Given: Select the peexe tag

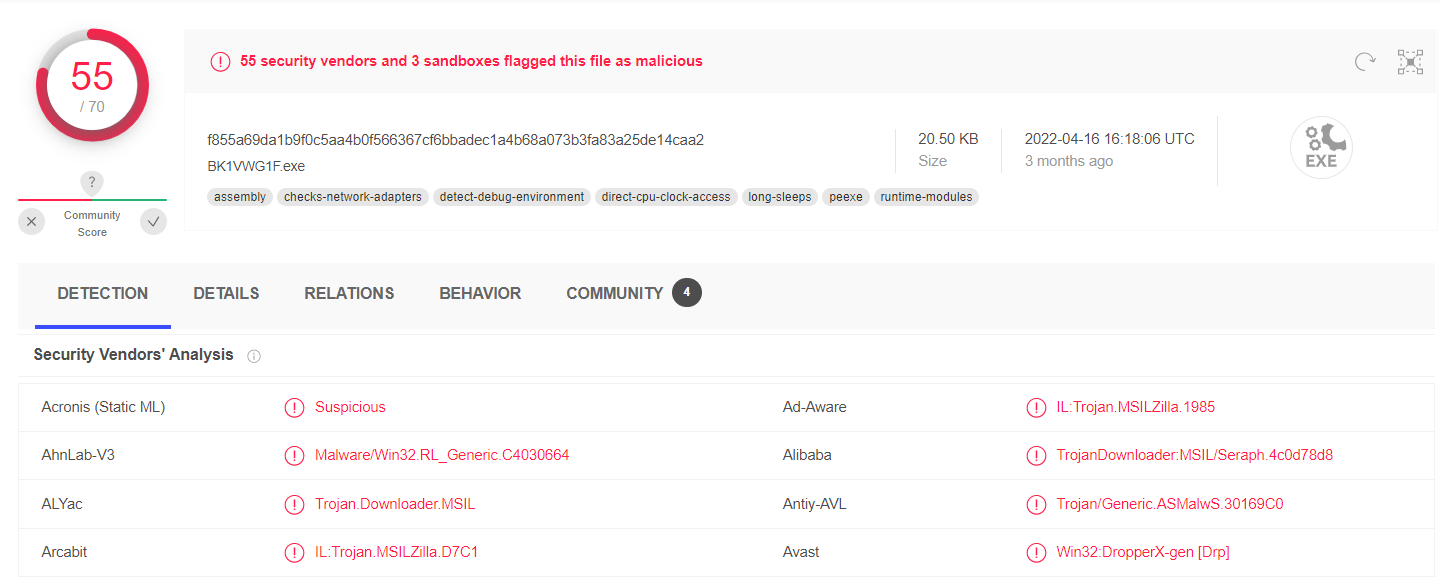Looking at the screenshot, I should coord(845,197).
